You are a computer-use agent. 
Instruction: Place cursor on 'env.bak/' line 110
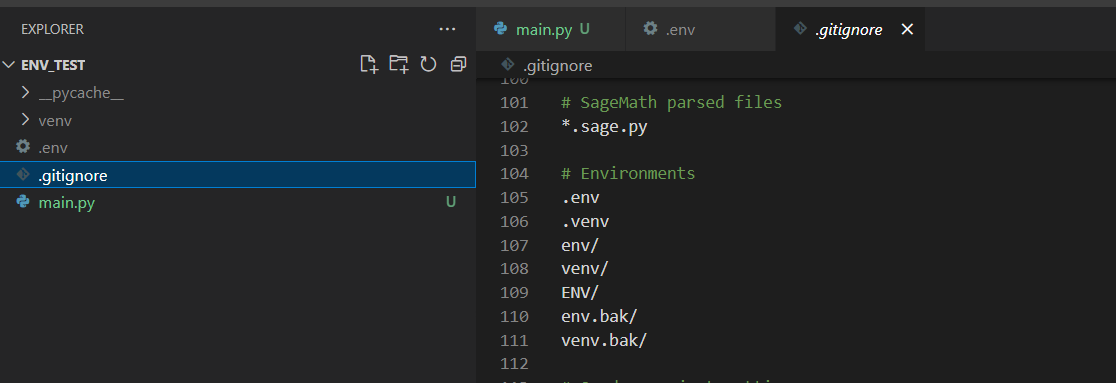pos(599,316)
